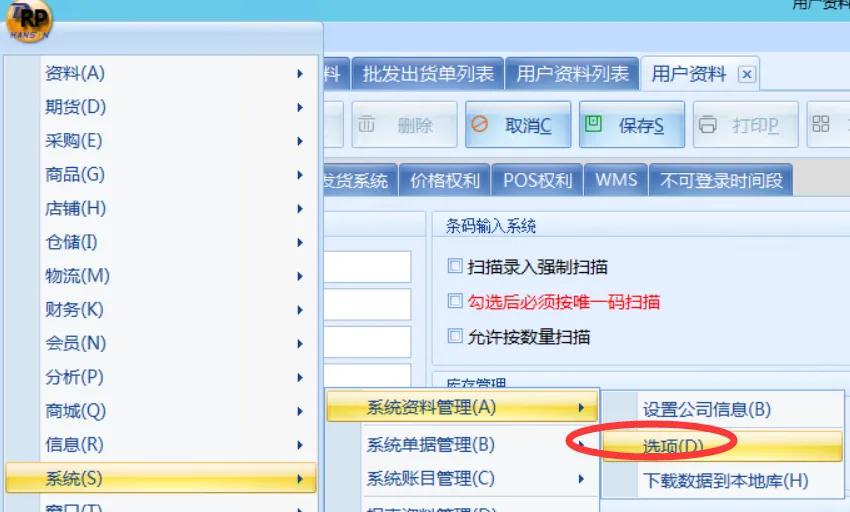Click the printer icon on 打印P button
This screenshot has height=512, width=850.
(708, 125)
